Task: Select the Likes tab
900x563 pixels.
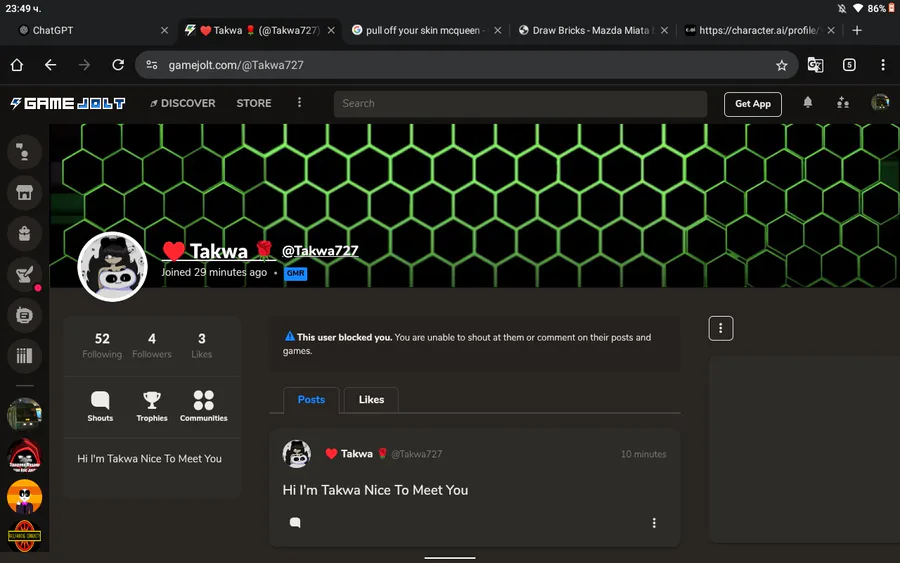Action: (371, 399)
